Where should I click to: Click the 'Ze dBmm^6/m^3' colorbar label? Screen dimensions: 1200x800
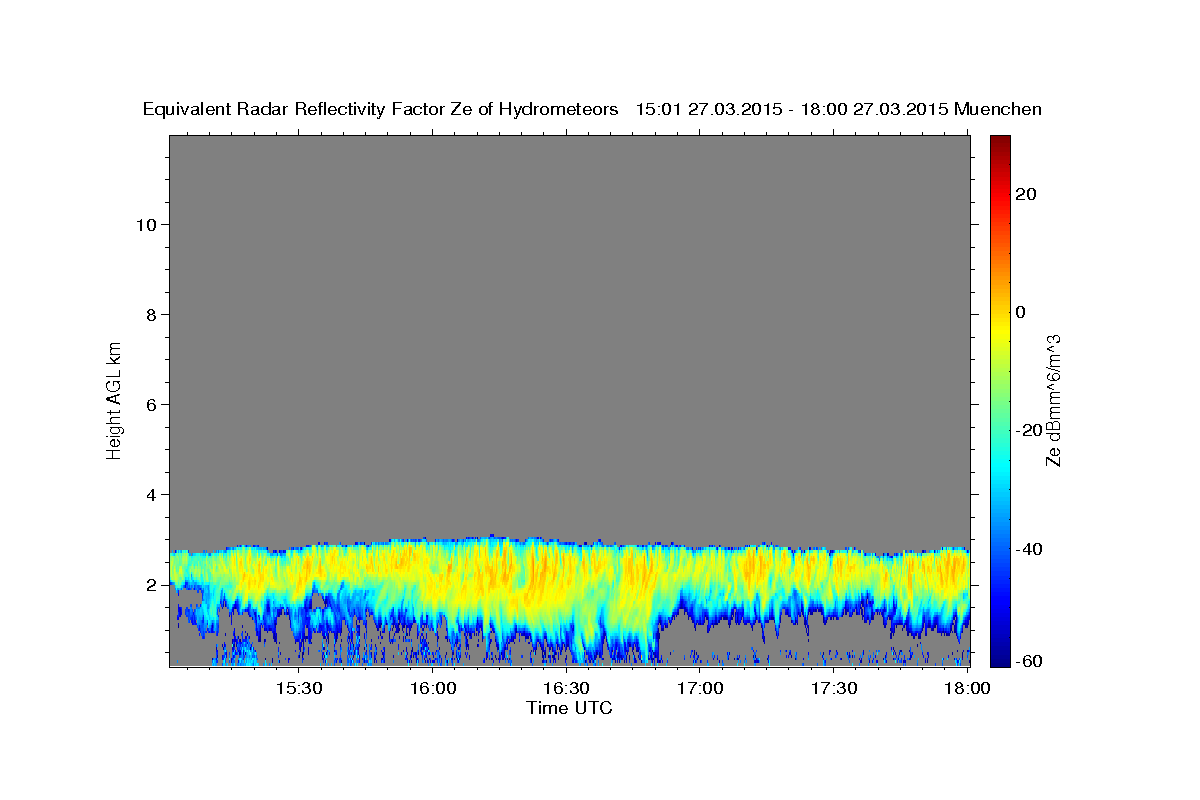1053,400
